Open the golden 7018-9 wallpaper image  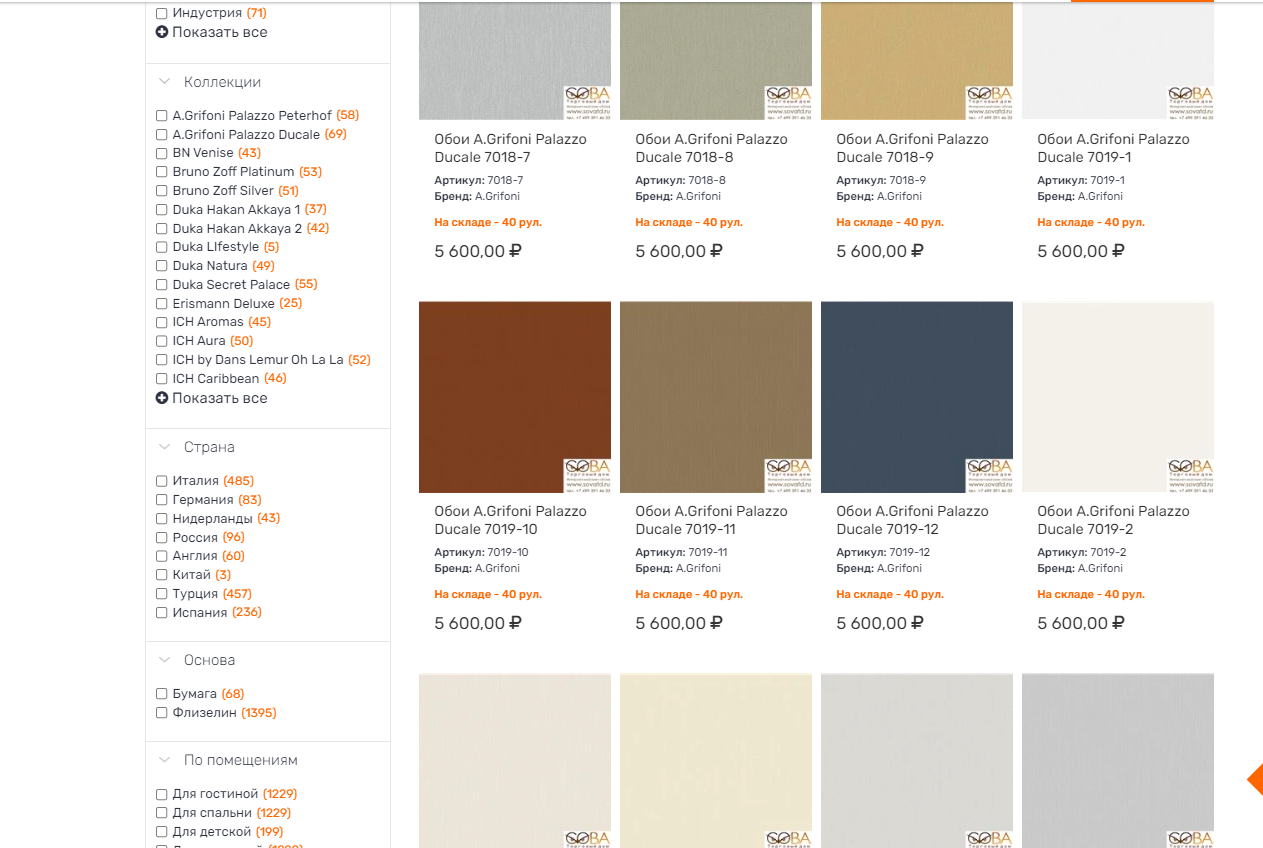[x=917, y=60]
